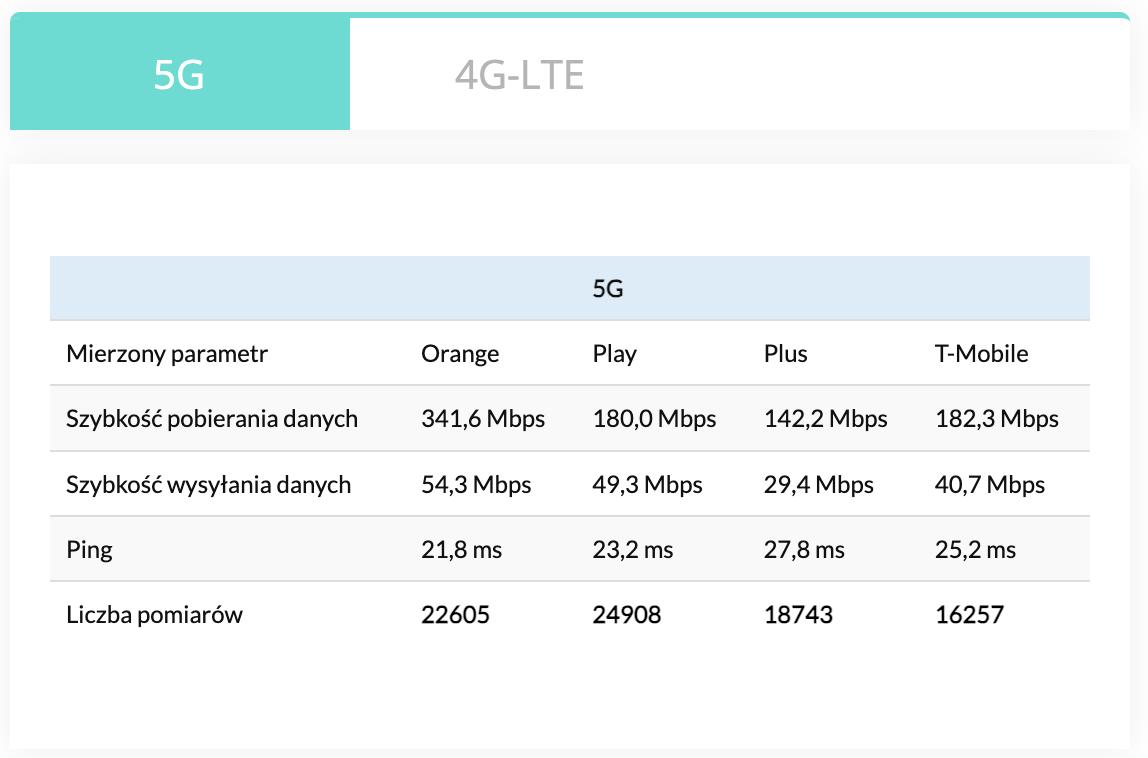The width and height of the screenshot is (1148, 758).
Task: Click the Orange column header
Action: [460, 354]
